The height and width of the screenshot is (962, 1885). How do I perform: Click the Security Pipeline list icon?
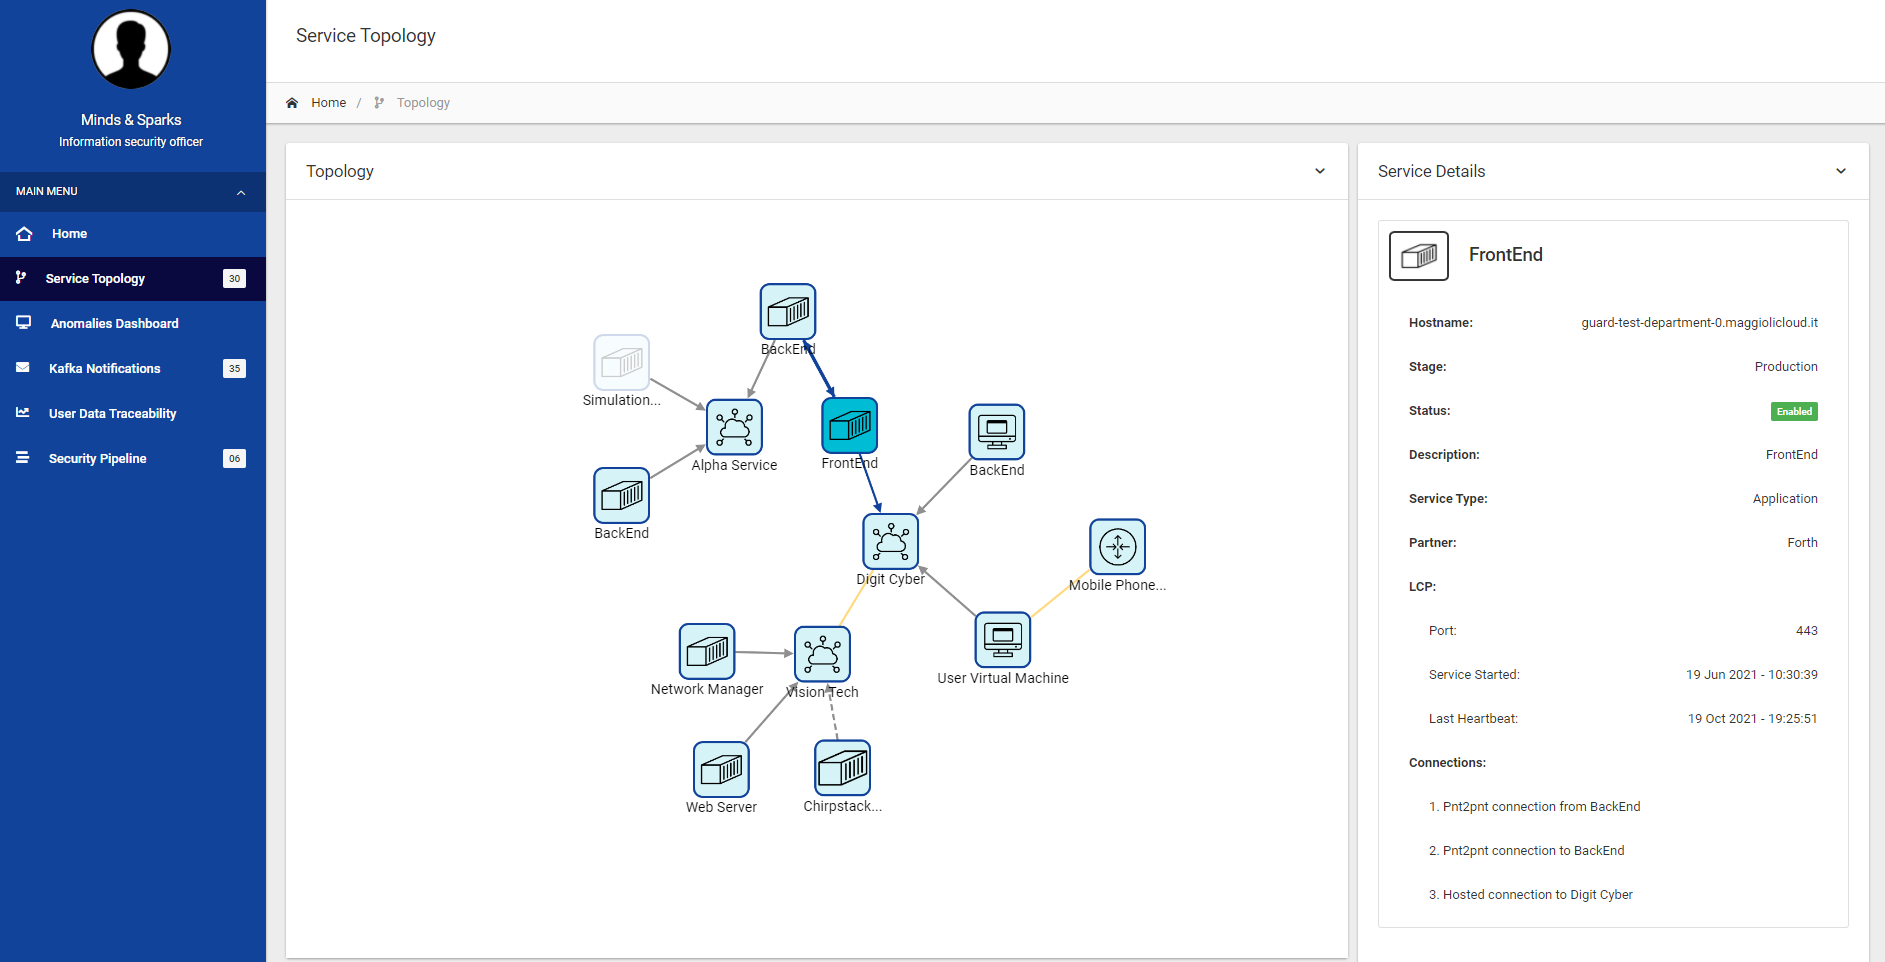click(23, 457)
